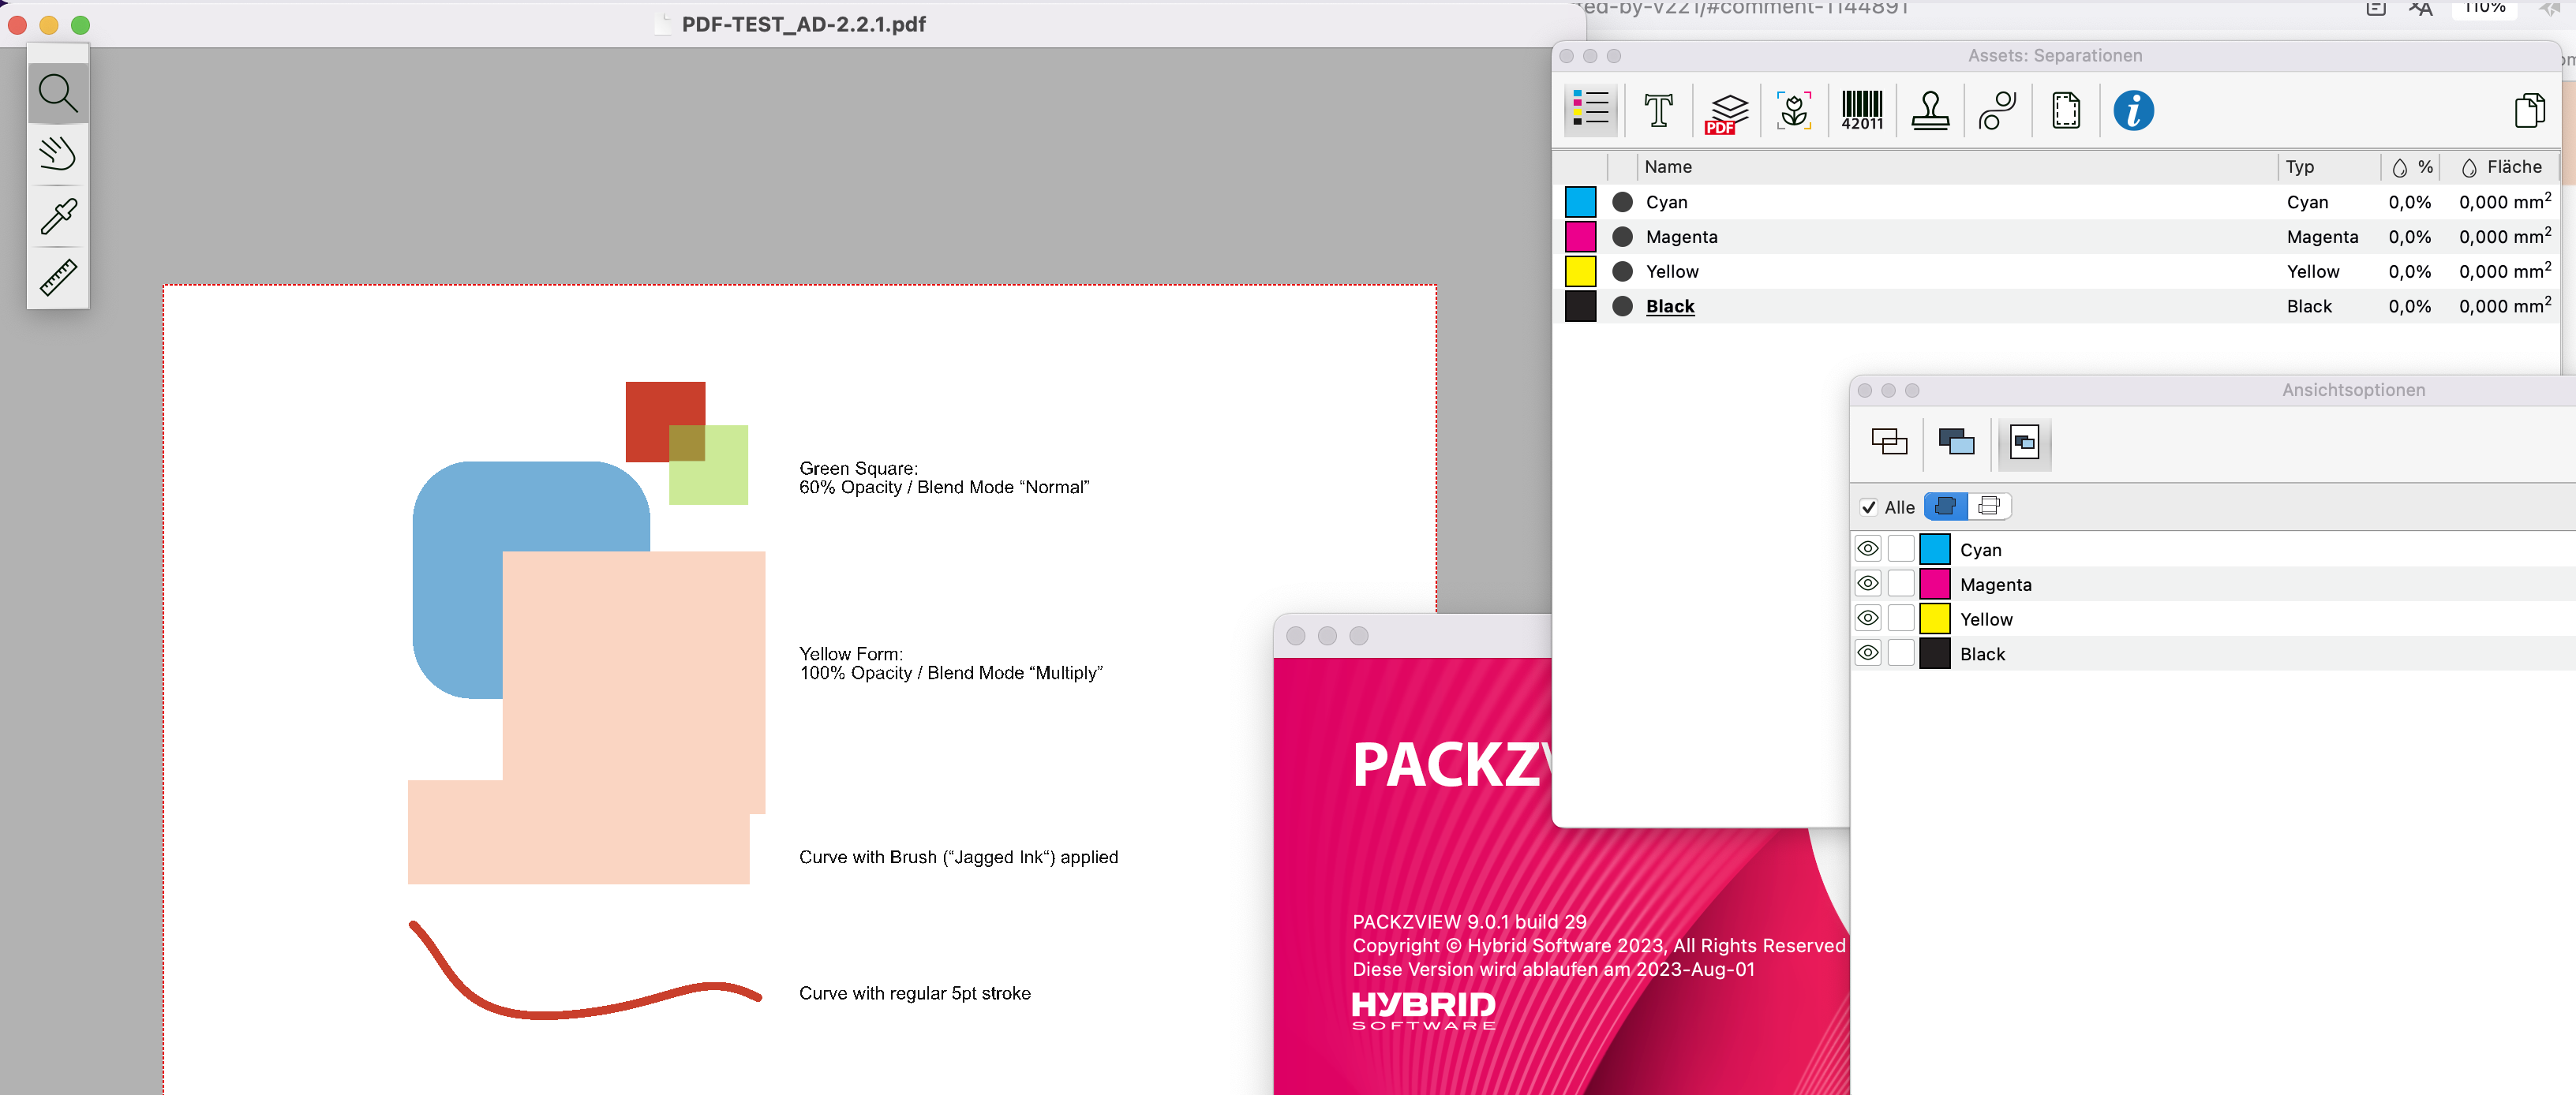
Task: Hide Cyan separation with eye icon
Action: (x=1867, y=549)
